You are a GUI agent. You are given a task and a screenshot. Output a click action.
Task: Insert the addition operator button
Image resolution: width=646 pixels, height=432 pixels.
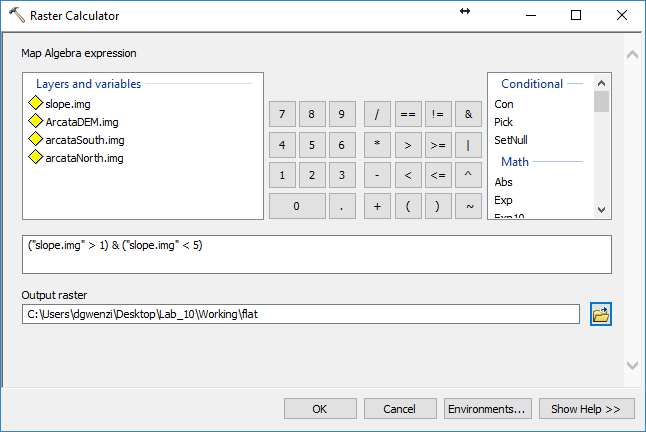[377, 206]
